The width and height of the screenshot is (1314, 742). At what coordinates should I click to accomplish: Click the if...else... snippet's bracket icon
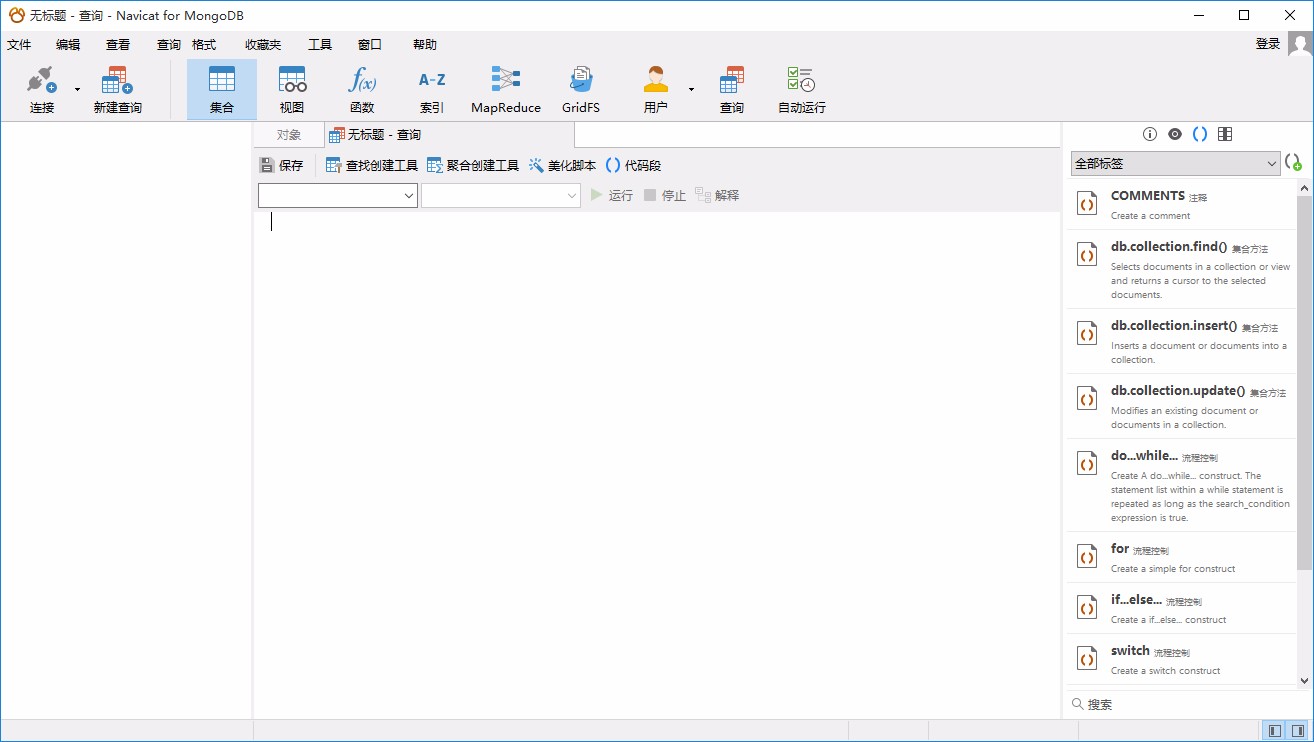pyautogui.click(x=1087, y=607)
